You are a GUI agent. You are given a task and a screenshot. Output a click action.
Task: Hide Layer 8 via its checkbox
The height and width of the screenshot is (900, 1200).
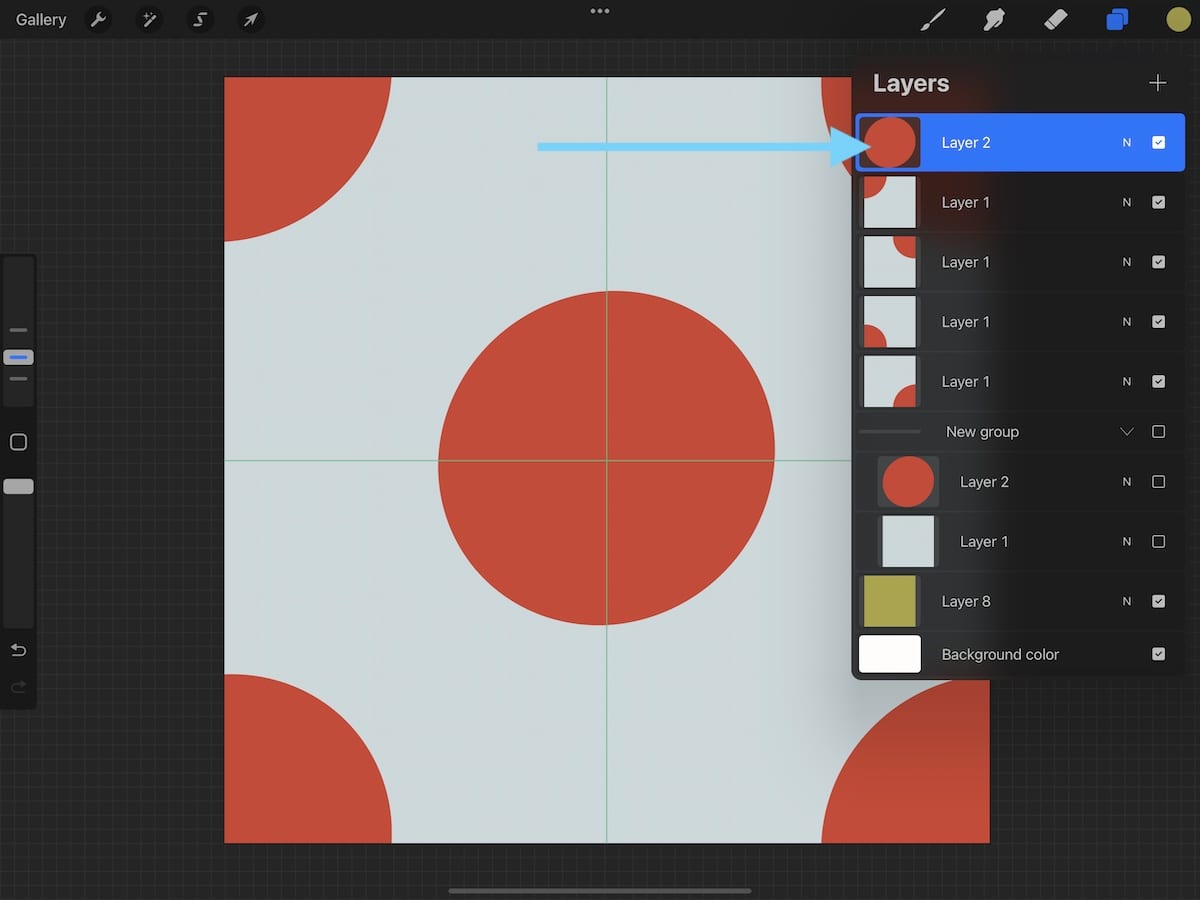(x=1158, y=602)
